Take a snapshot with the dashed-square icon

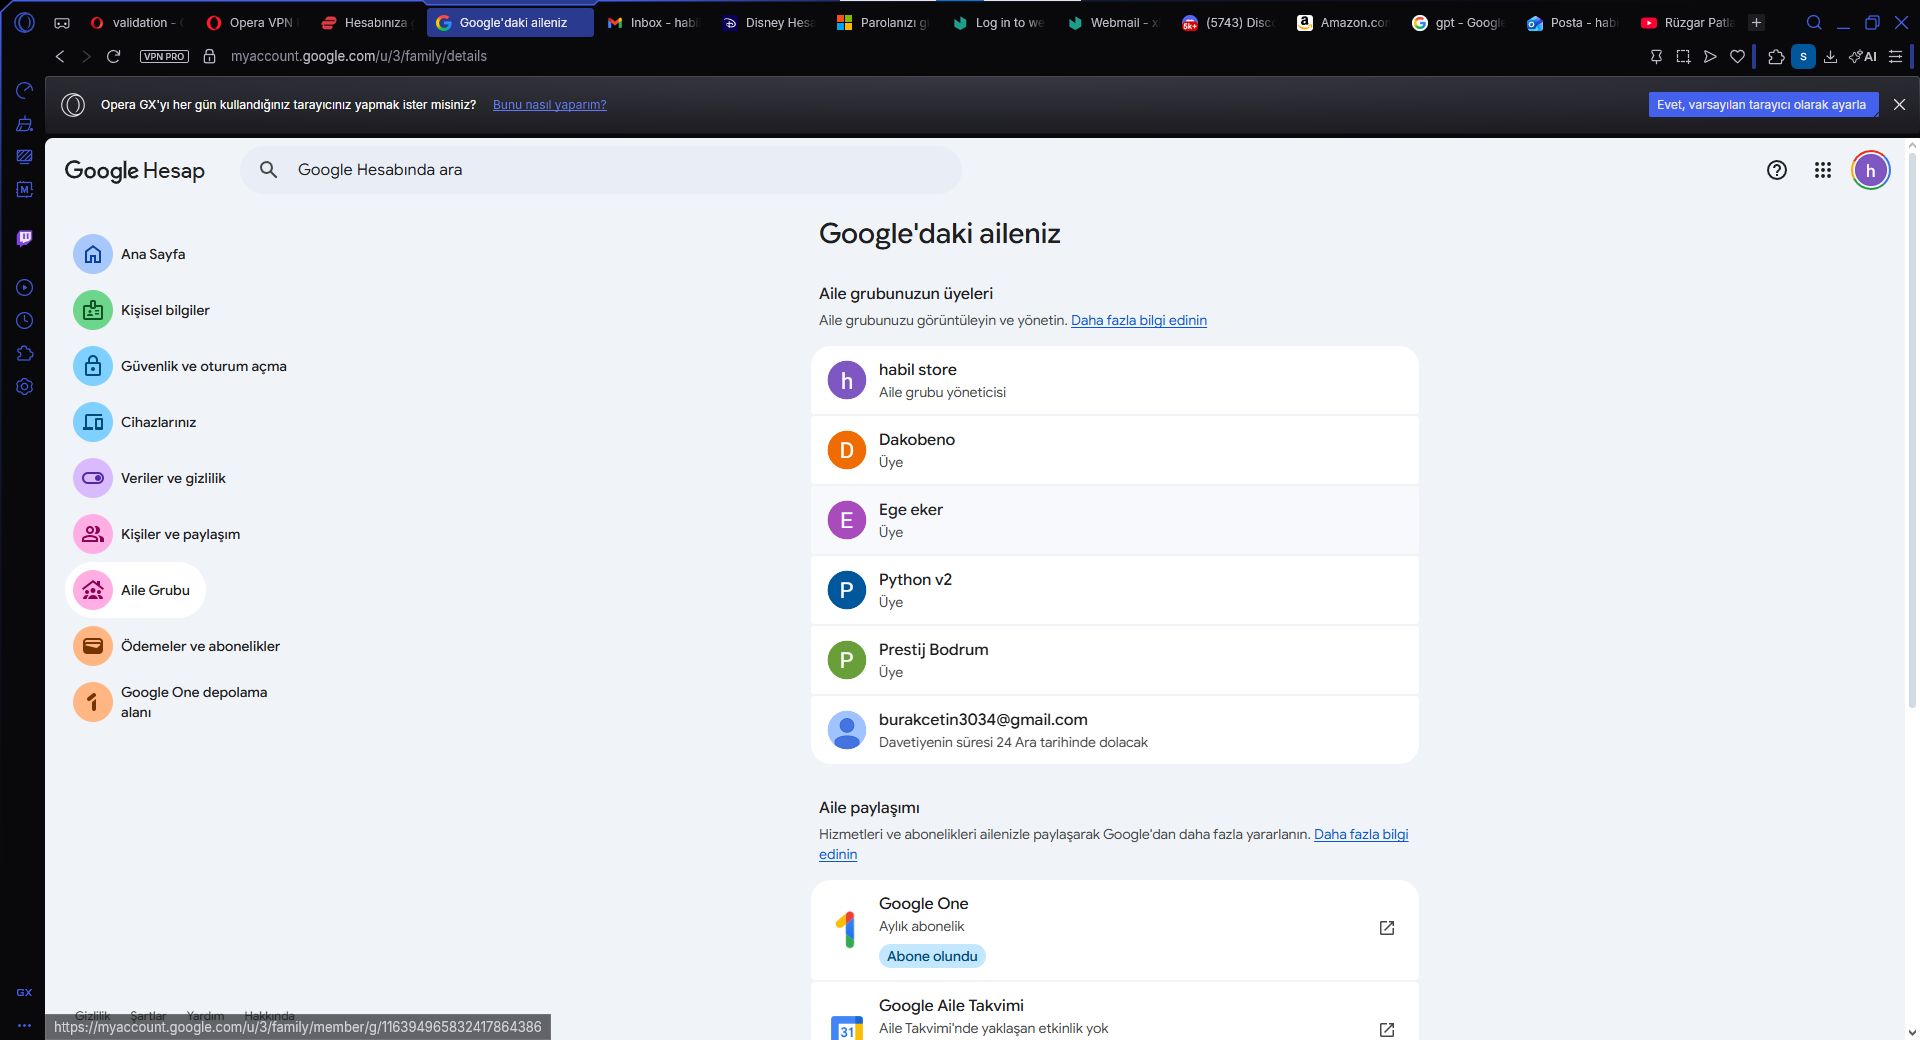(1683, 56)
